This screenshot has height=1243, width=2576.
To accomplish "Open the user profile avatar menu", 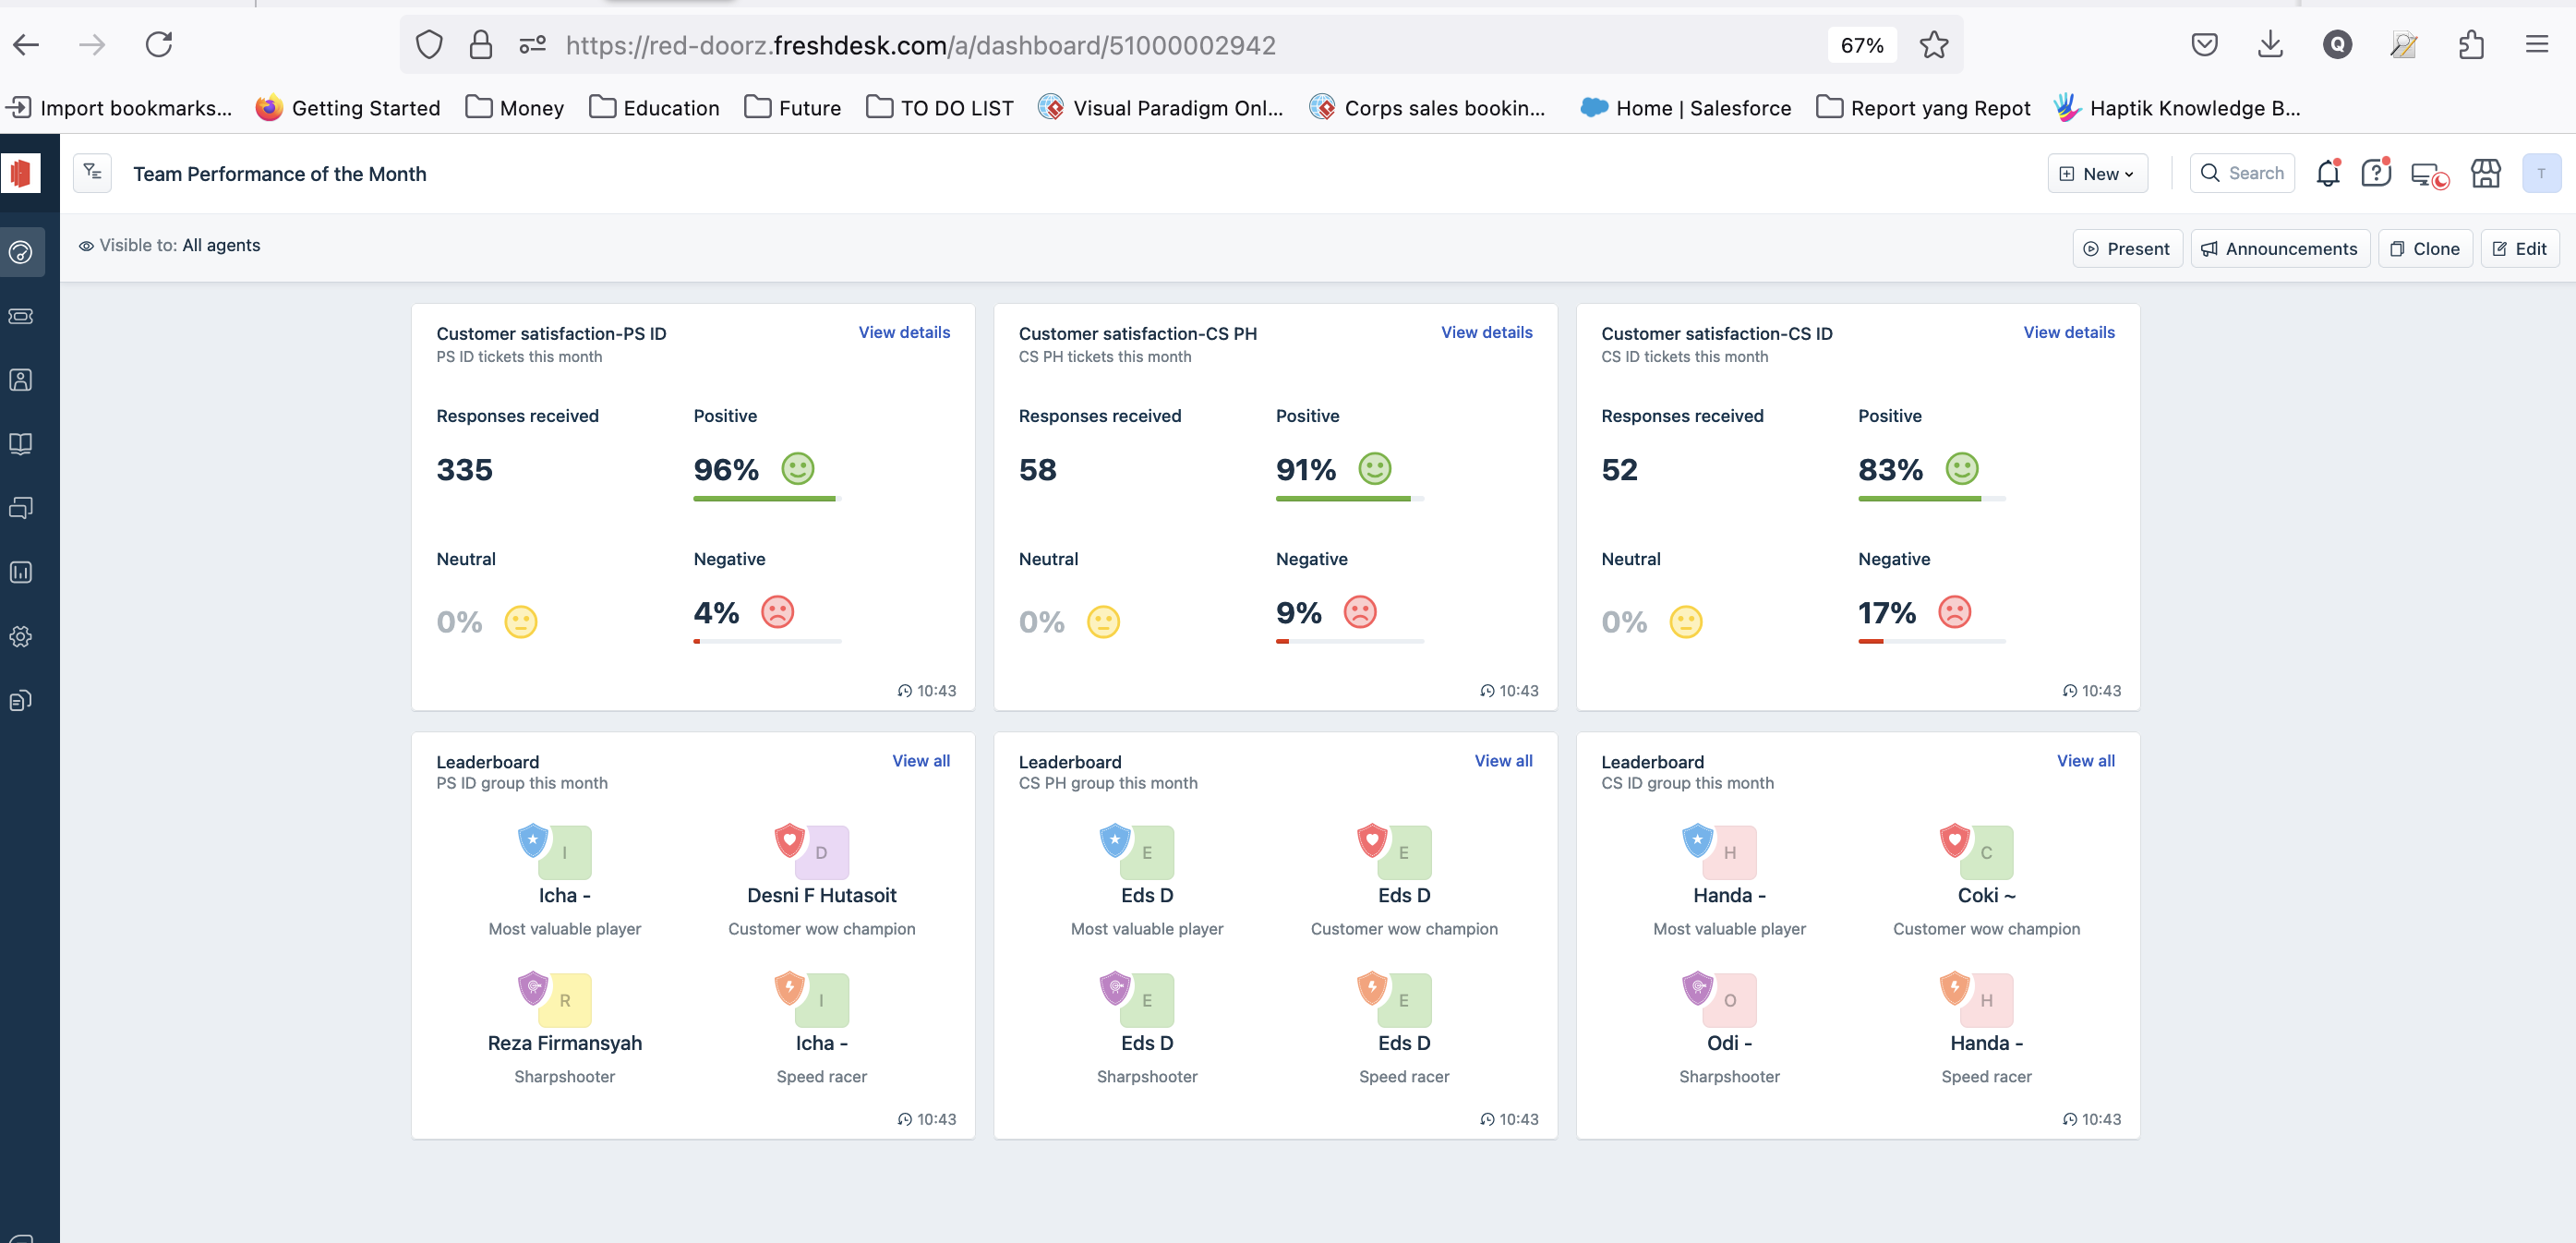I will [2541, 173].
